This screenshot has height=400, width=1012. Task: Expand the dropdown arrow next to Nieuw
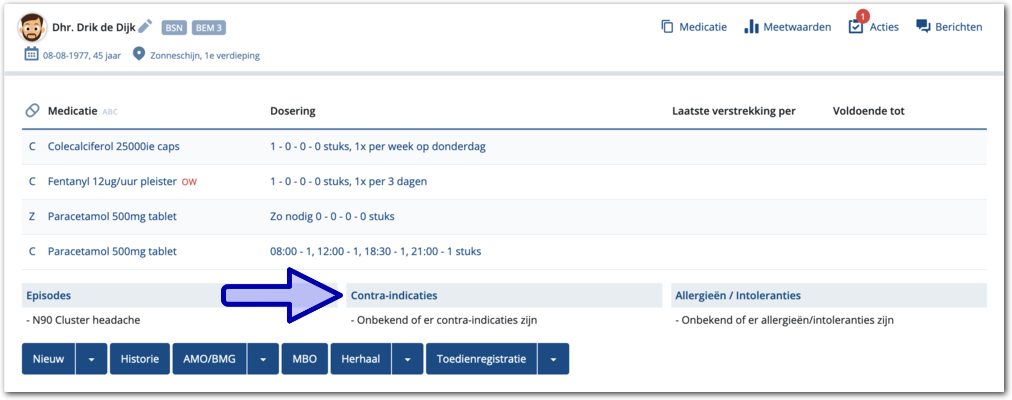point(91,359)
